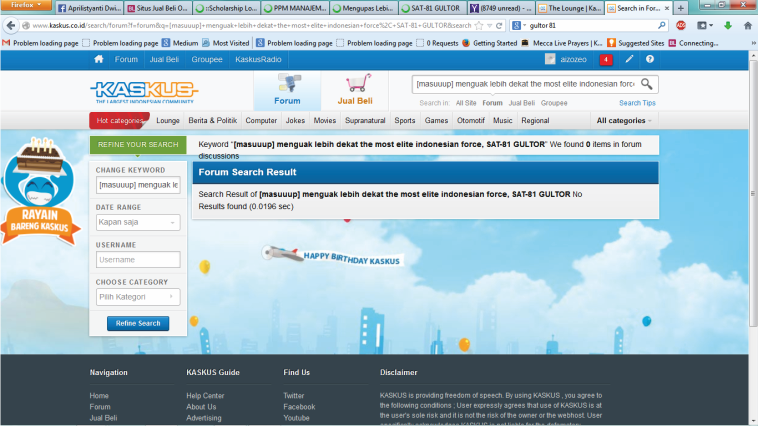
Task: Switch to the Situs Jual Beli tab
Action: coord(158,8)
